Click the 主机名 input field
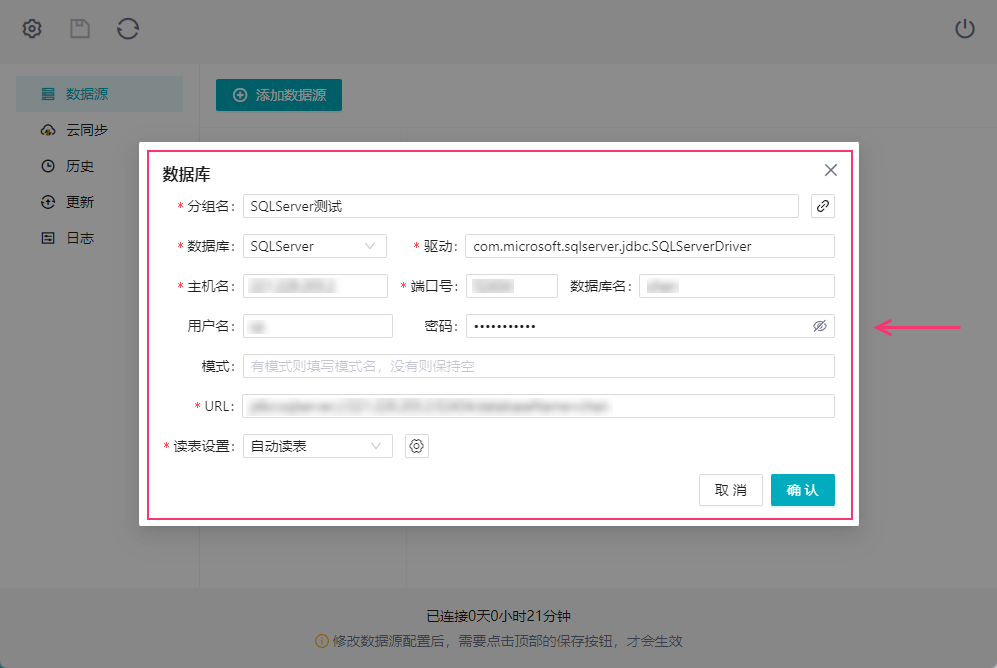 coord(315,286)
